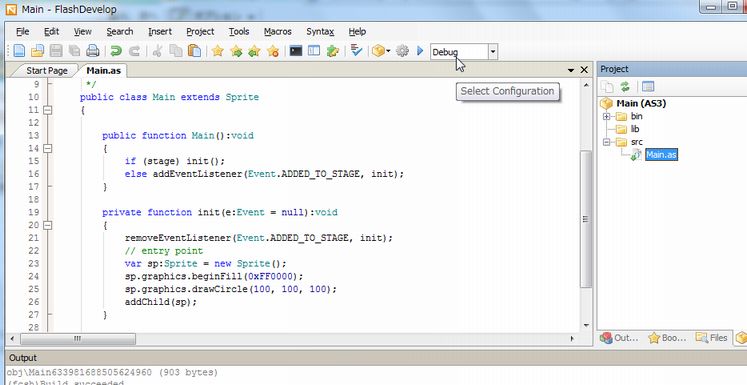Click the Paste clipboard icon
Viewport: 747px width, 385px height.
tap(194, 51)
